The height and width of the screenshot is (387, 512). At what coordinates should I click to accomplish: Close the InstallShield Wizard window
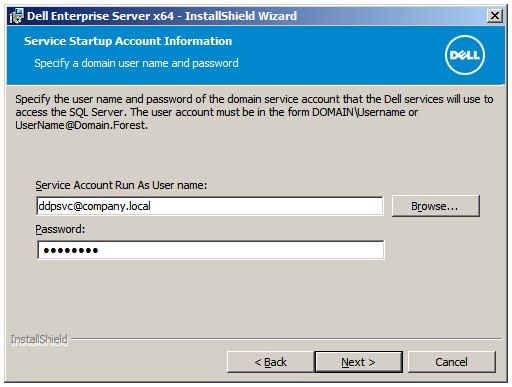(495, 16)
